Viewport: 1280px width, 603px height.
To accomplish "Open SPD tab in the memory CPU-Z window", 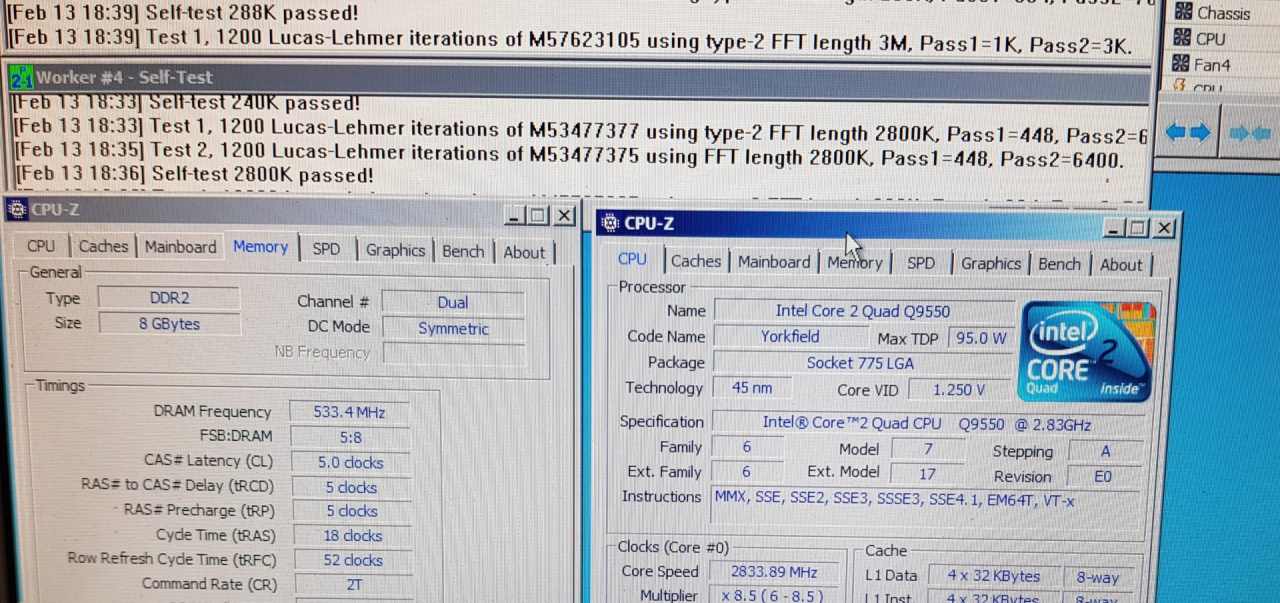I will tap(326, 249).
